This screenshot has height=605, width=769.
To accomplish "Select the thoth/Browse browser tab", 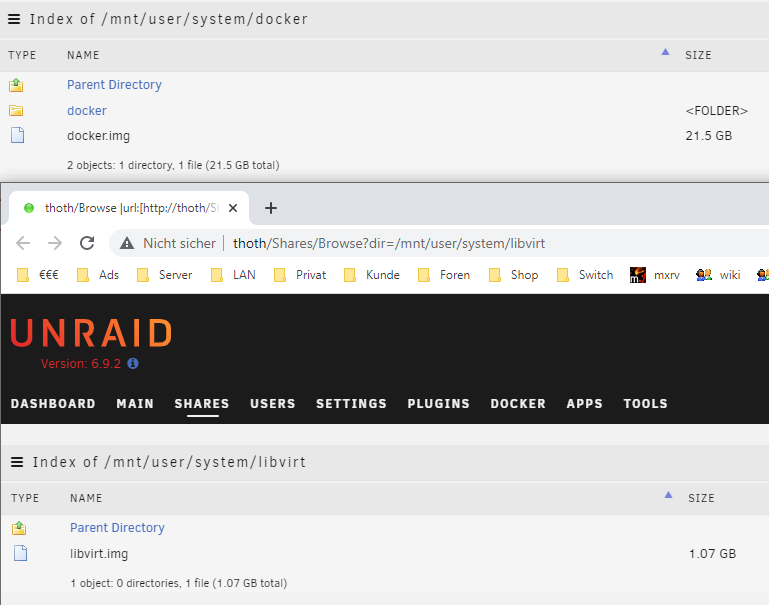I will (x=128, y=208).
